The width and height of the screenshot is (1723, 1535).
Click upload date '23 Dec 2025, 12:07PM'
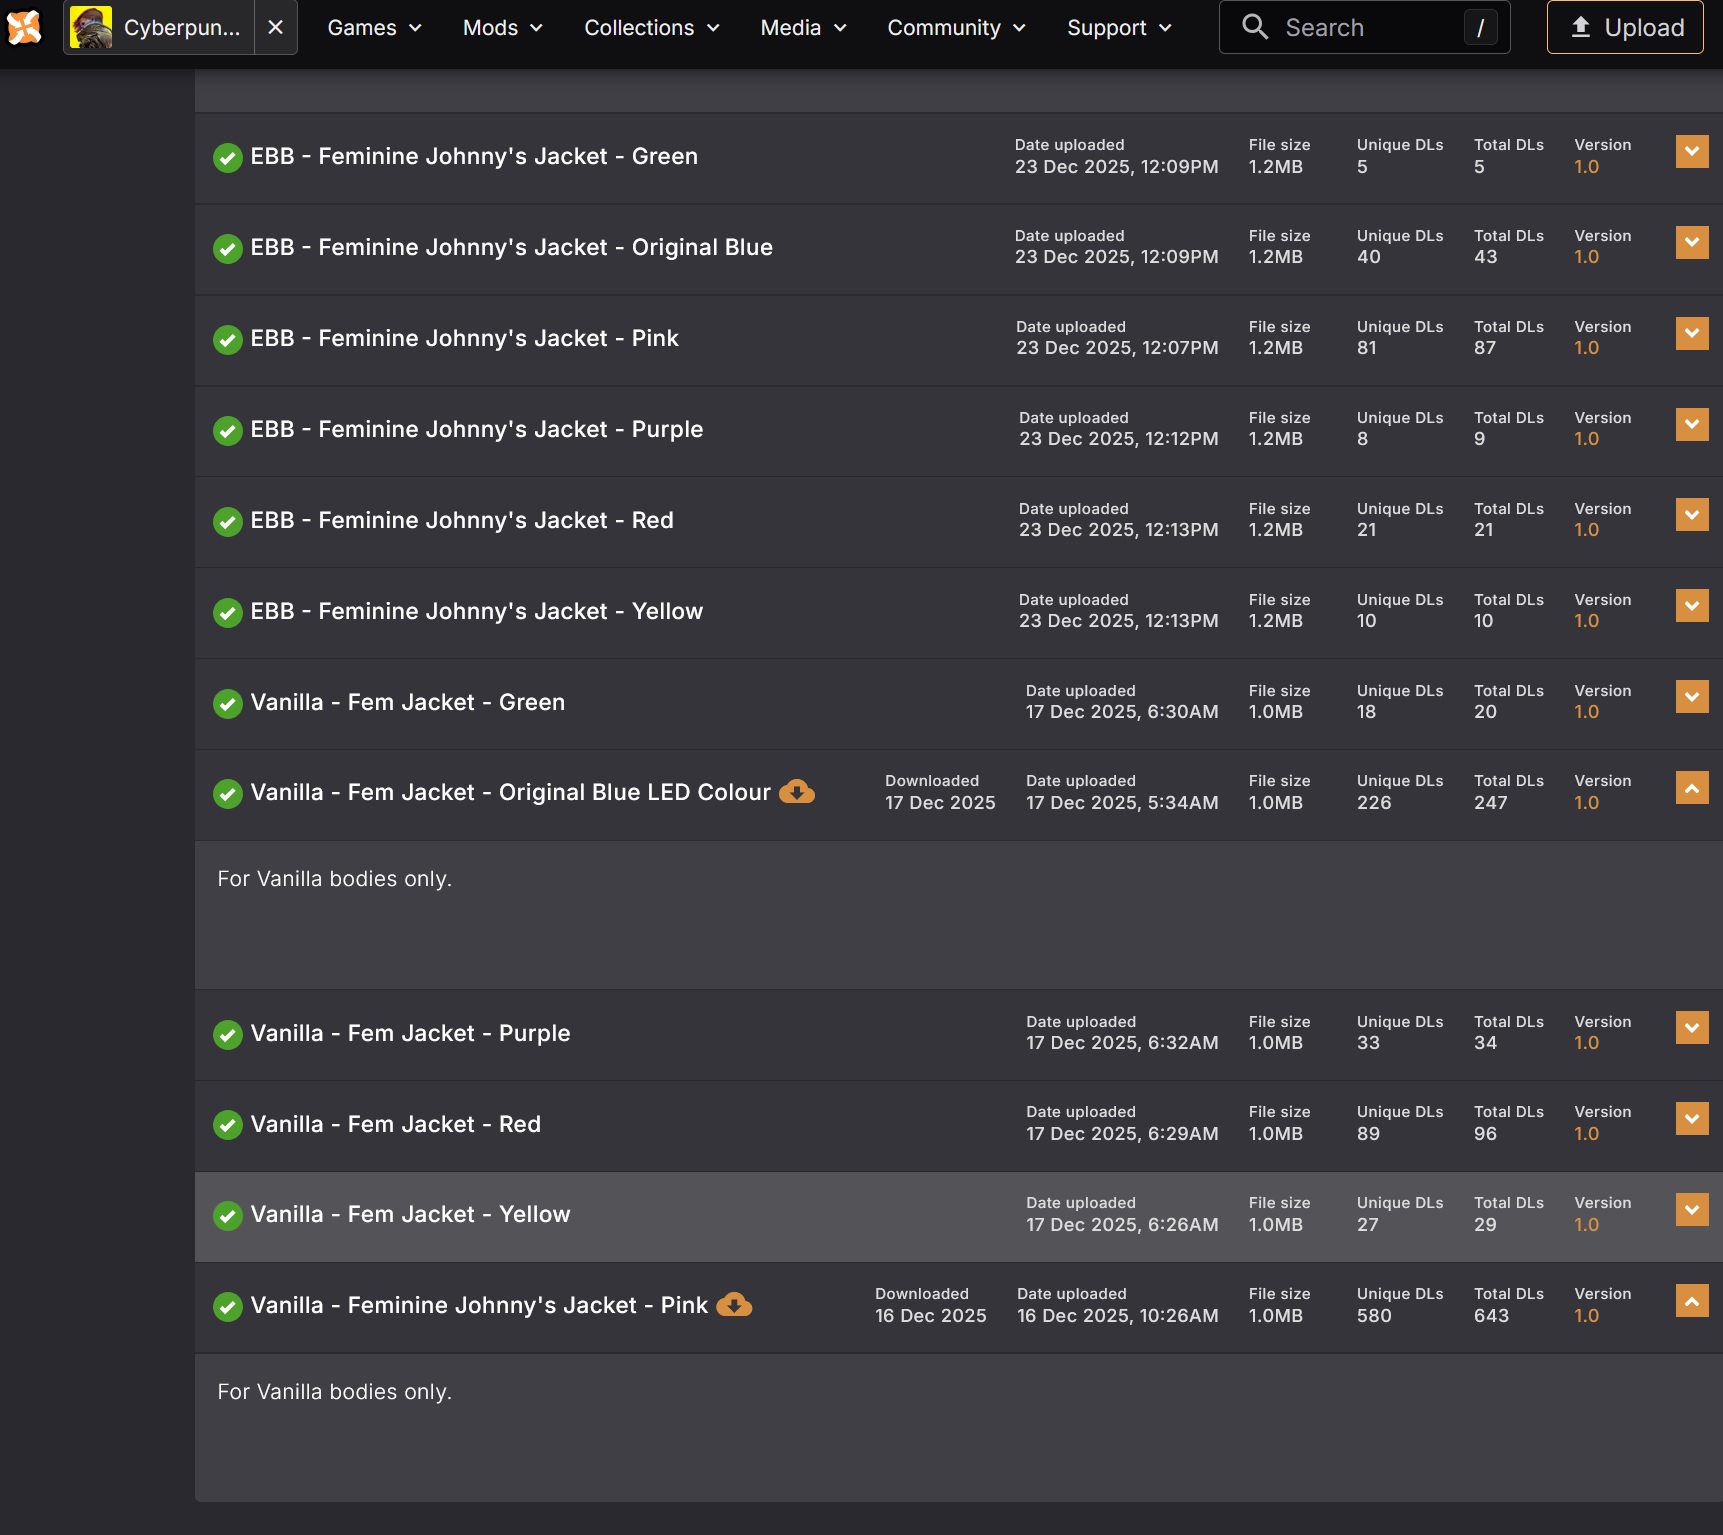click(1117, 348)
